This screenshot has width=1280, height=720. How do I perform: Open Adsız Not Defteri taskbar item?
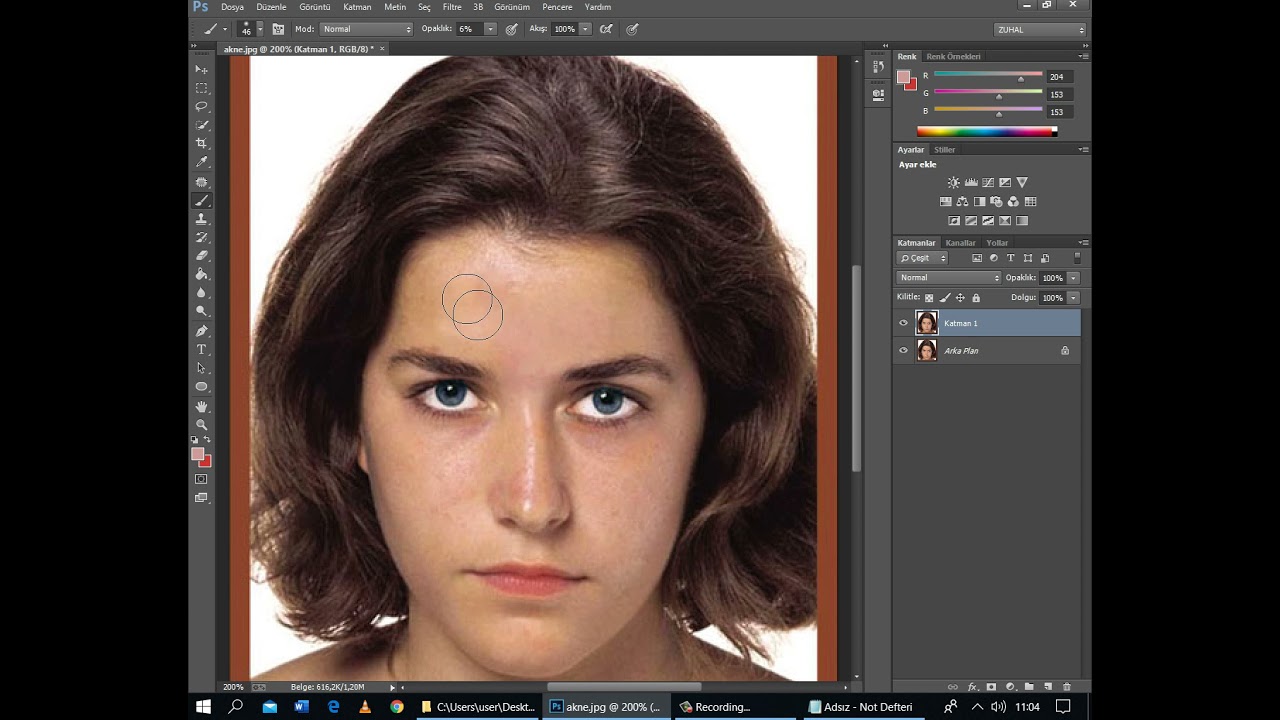tap(861, 707)
